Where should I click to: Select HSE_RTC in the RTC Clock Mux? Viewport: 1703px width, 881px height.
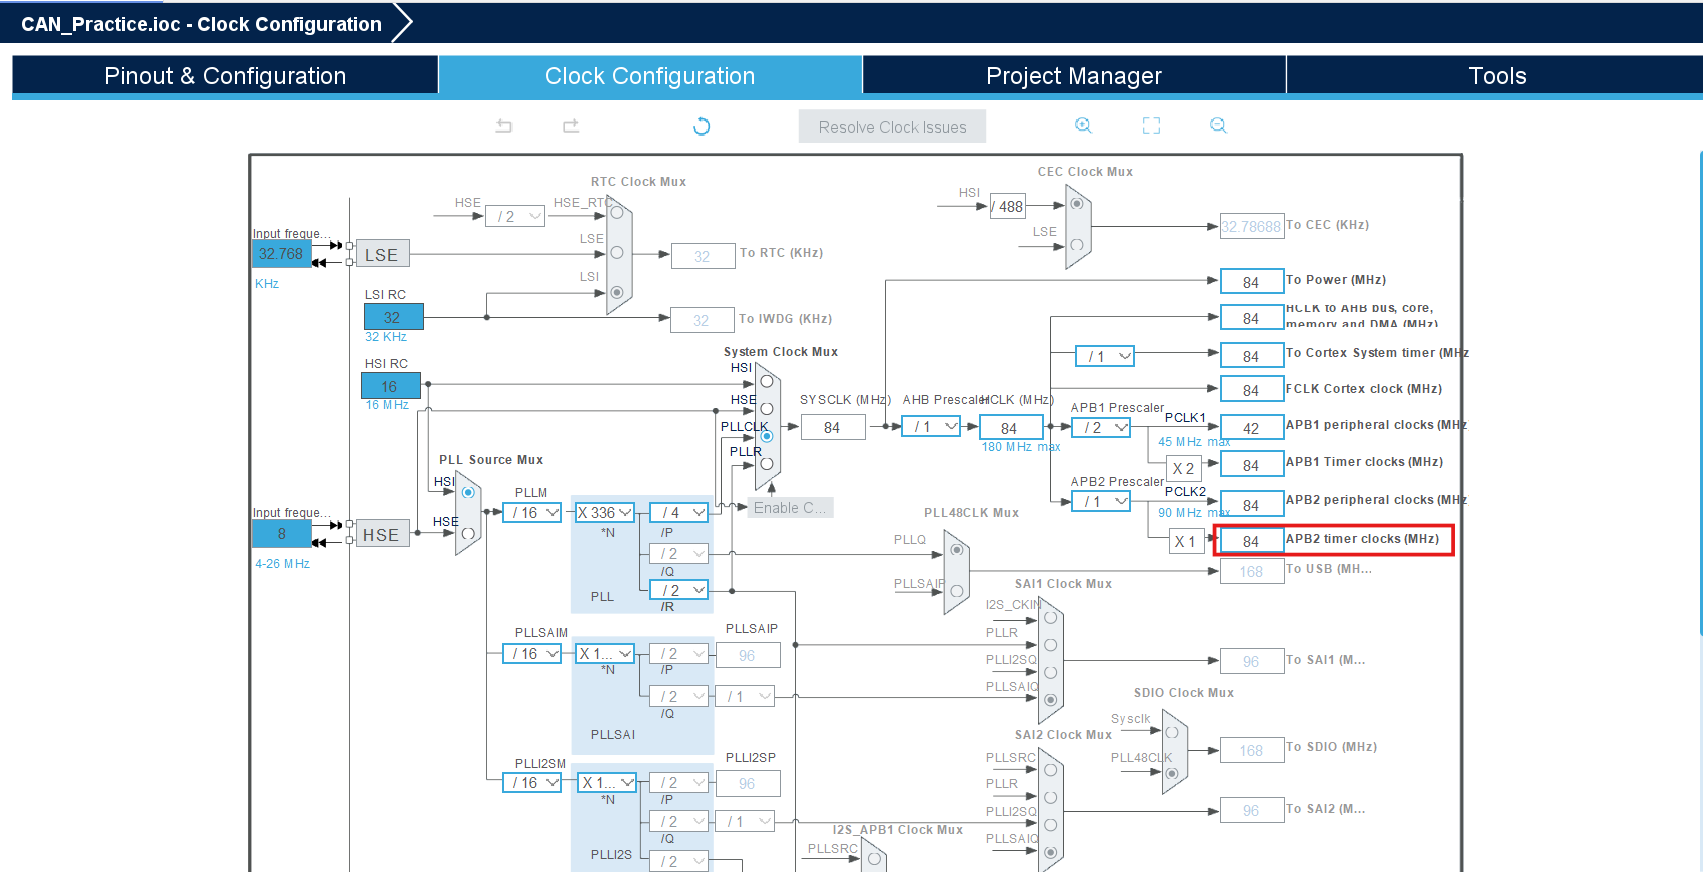(617, 212)
